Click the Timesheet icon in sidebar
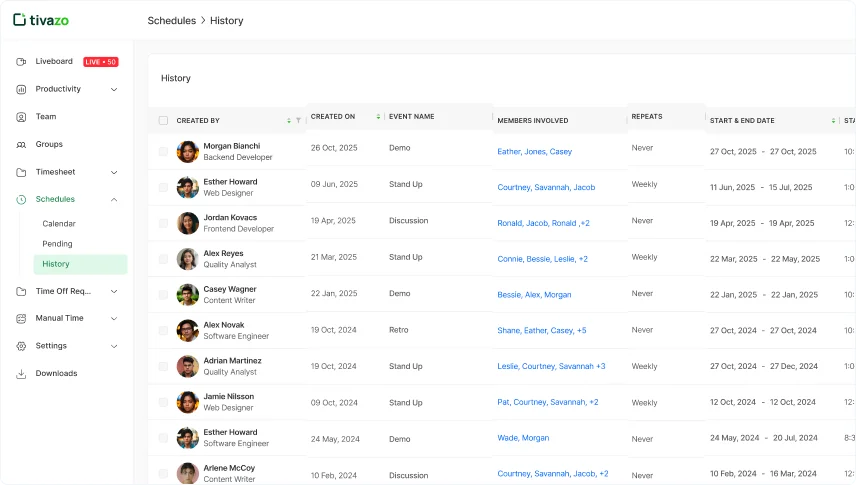The width and height of the screenshot is (856, 485). coord(21,172)
